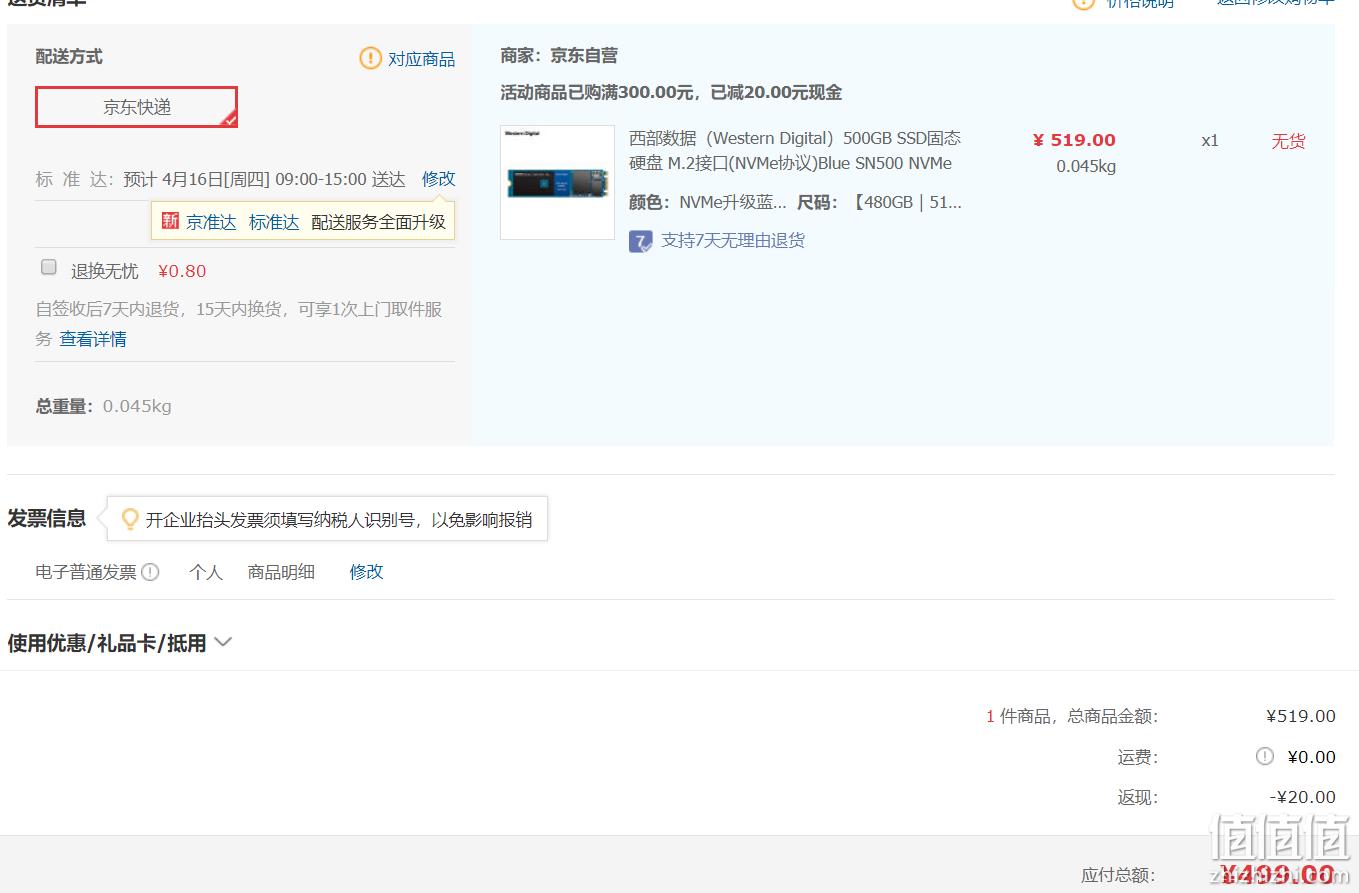Click the 电子普通发票 label
The width and height of the screenshot is (1359, 893).
[x=86, y=572]
